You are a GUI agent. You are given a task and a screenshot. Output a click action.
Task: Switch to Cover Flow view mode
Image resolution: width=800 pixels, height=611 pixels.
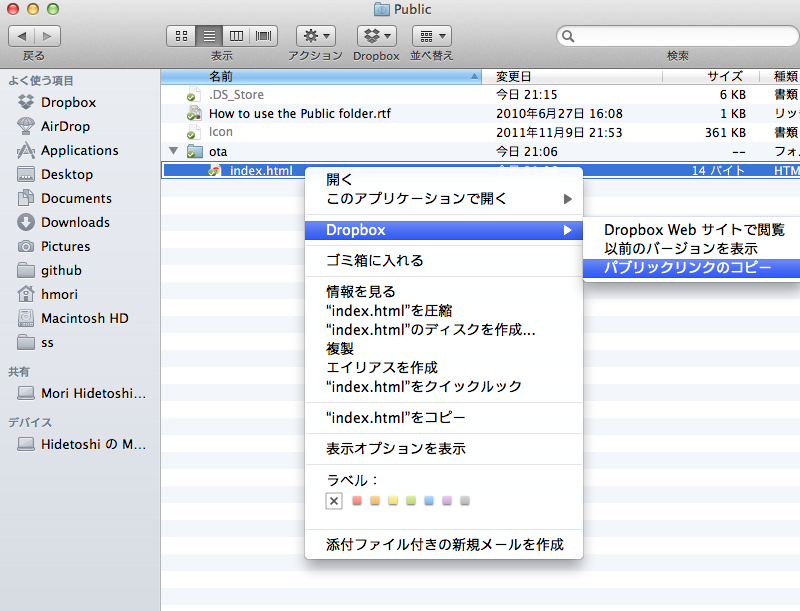[262, 36]
